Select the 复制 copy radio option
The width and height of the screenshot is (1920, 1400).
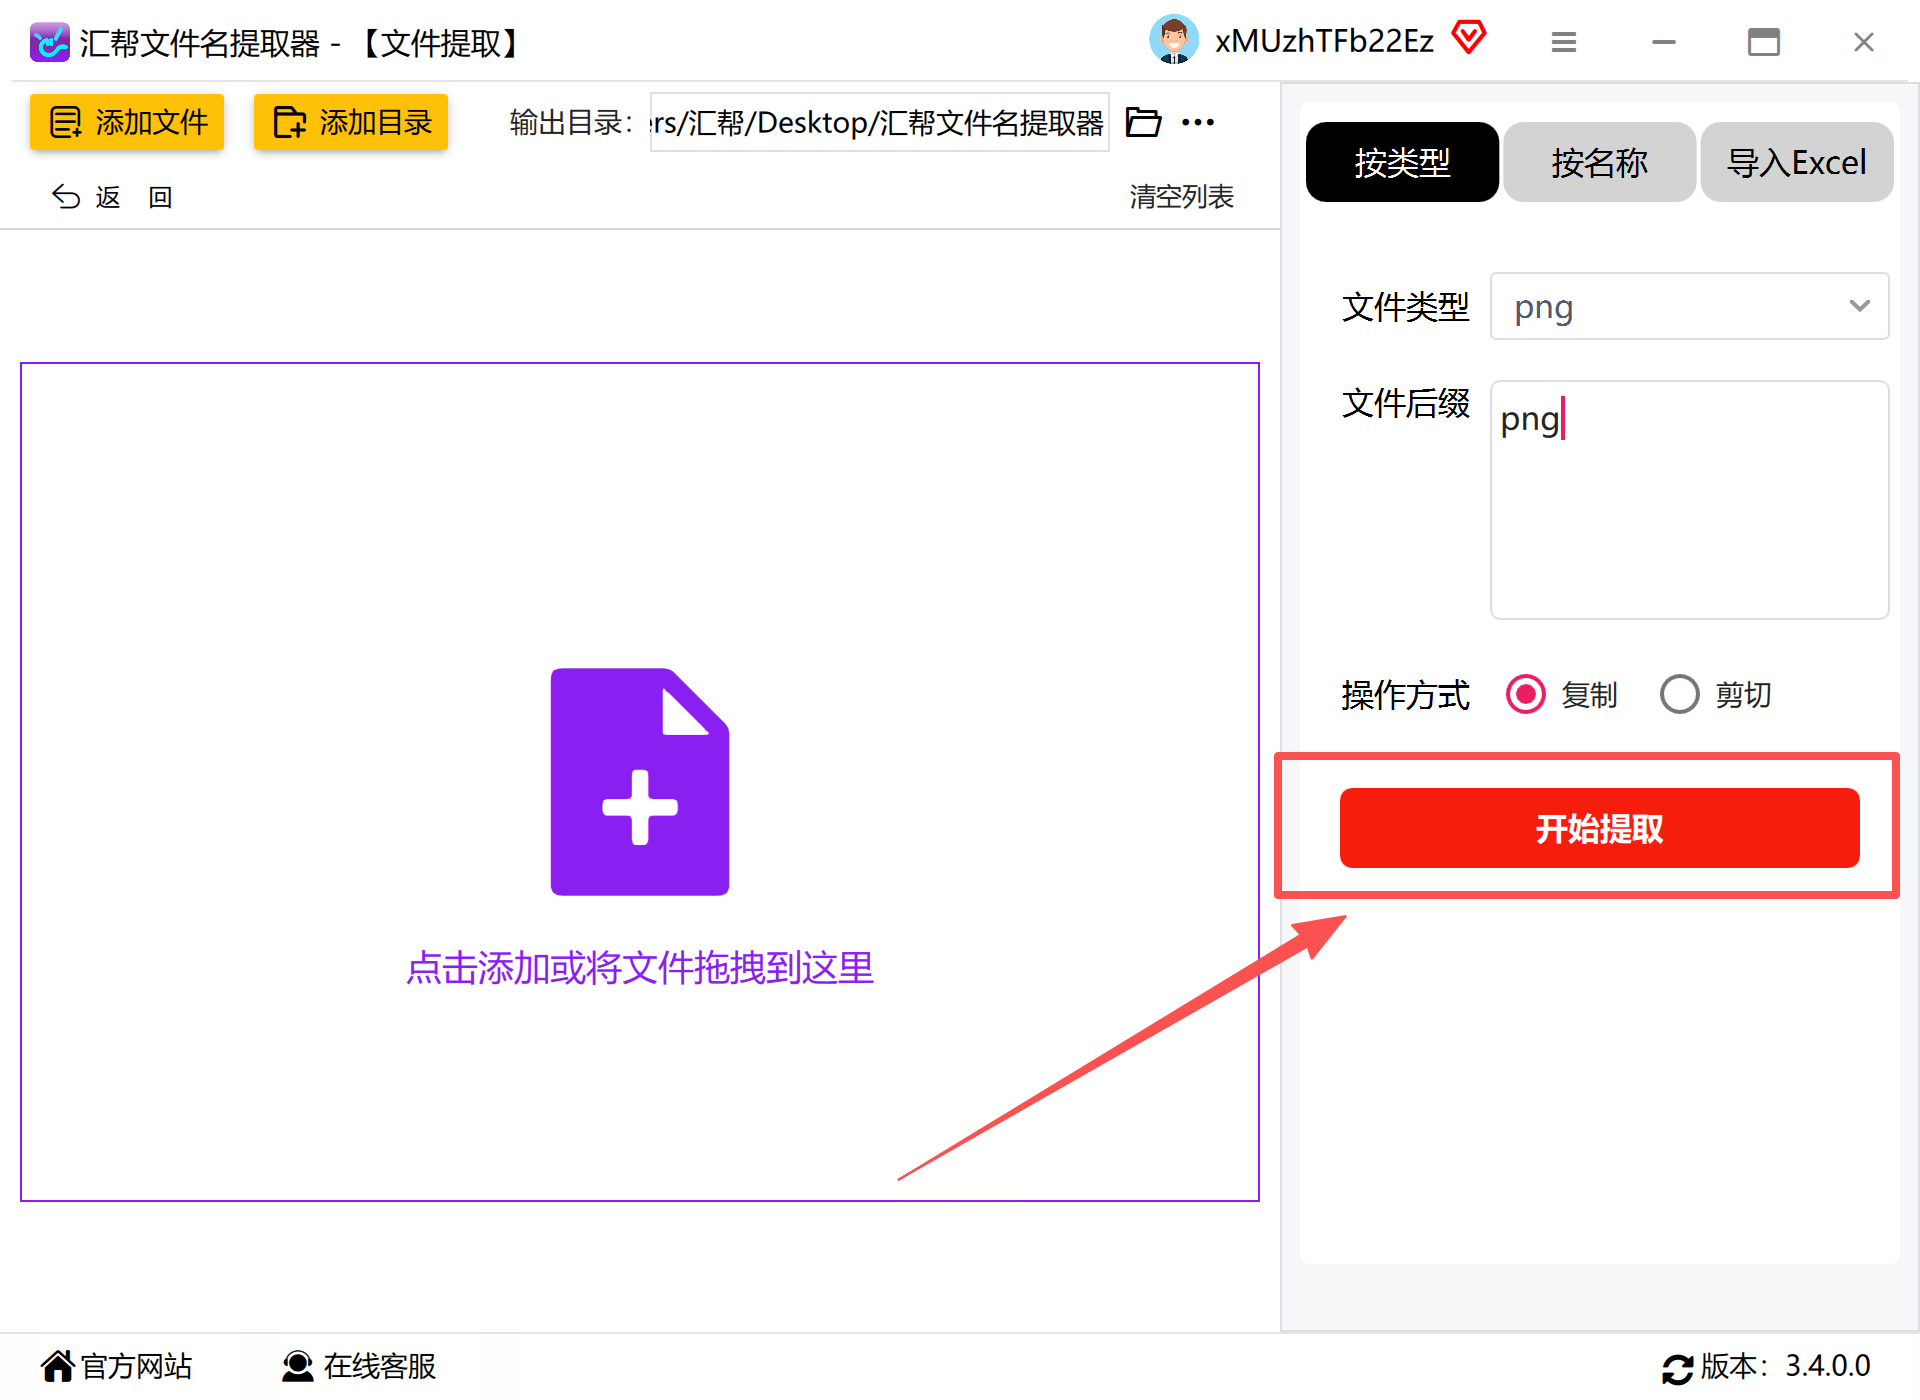pyautogui.click(x=1526, y=694)
